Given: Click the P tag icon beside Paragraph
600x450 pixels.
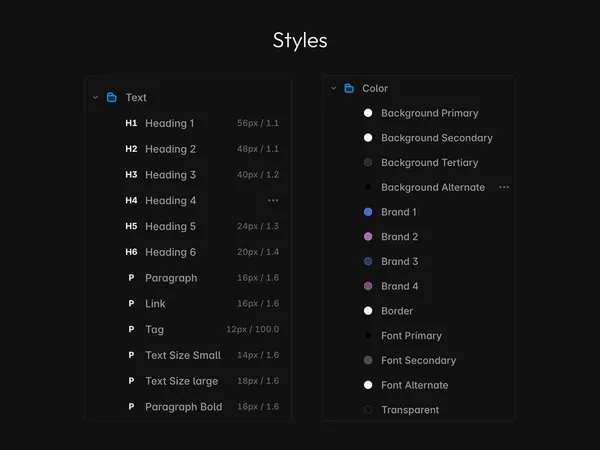Looking at the screenshot, I should (x=131, y=277).
